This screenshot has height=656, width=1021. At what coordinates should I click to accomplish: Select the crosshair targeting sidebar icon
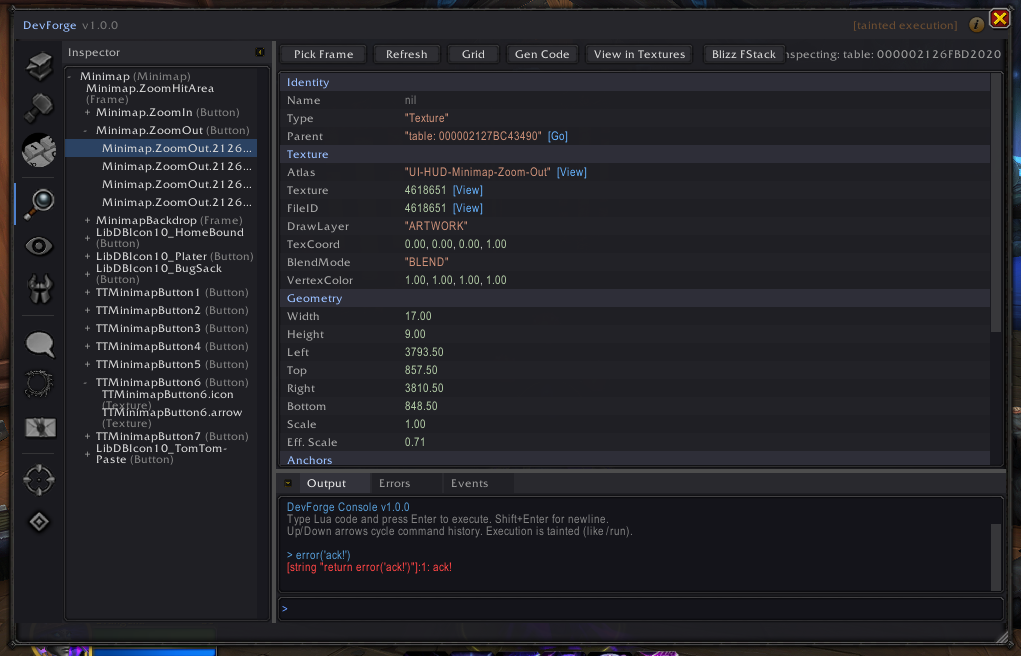click(38, 480)
